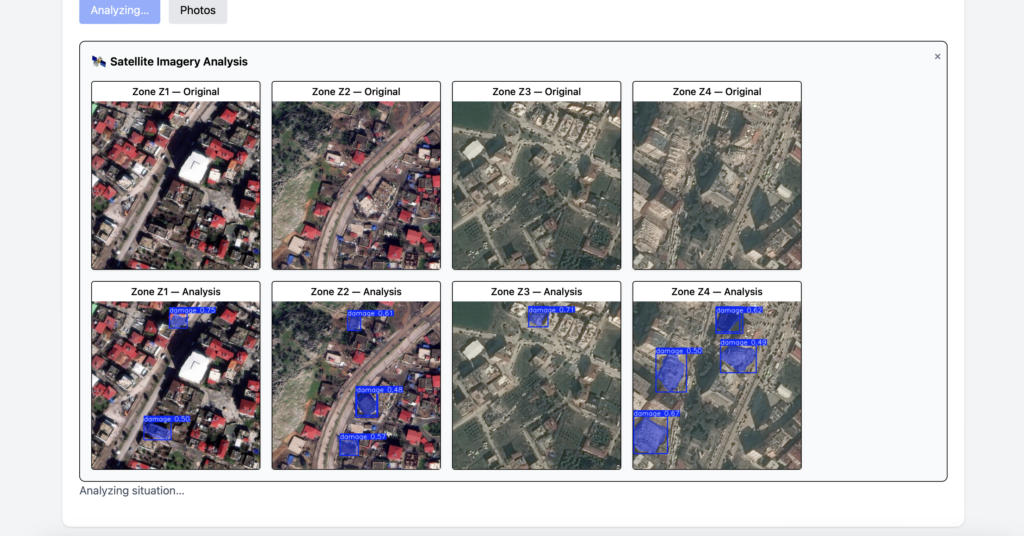Close the Satellite Imagery Analysis panel

tap(937, 57)
